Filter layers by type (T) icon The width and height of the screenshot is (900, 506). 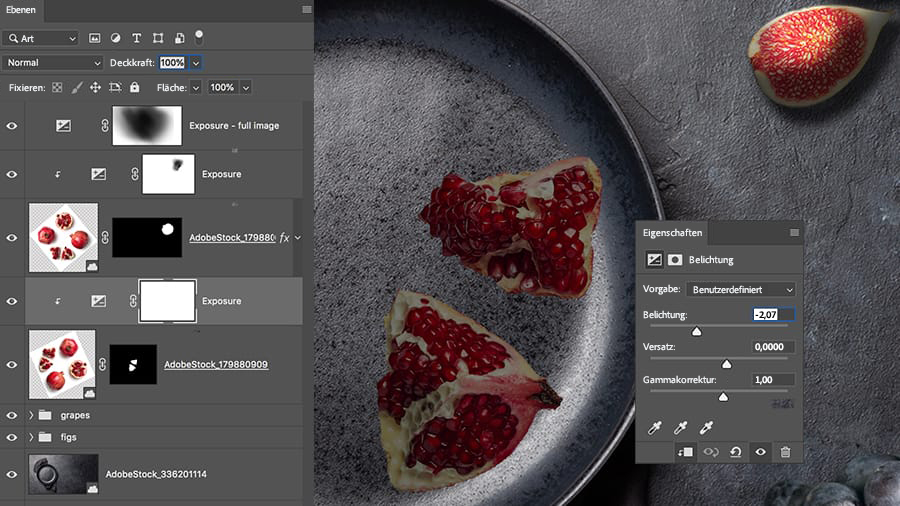click(137, 38)
